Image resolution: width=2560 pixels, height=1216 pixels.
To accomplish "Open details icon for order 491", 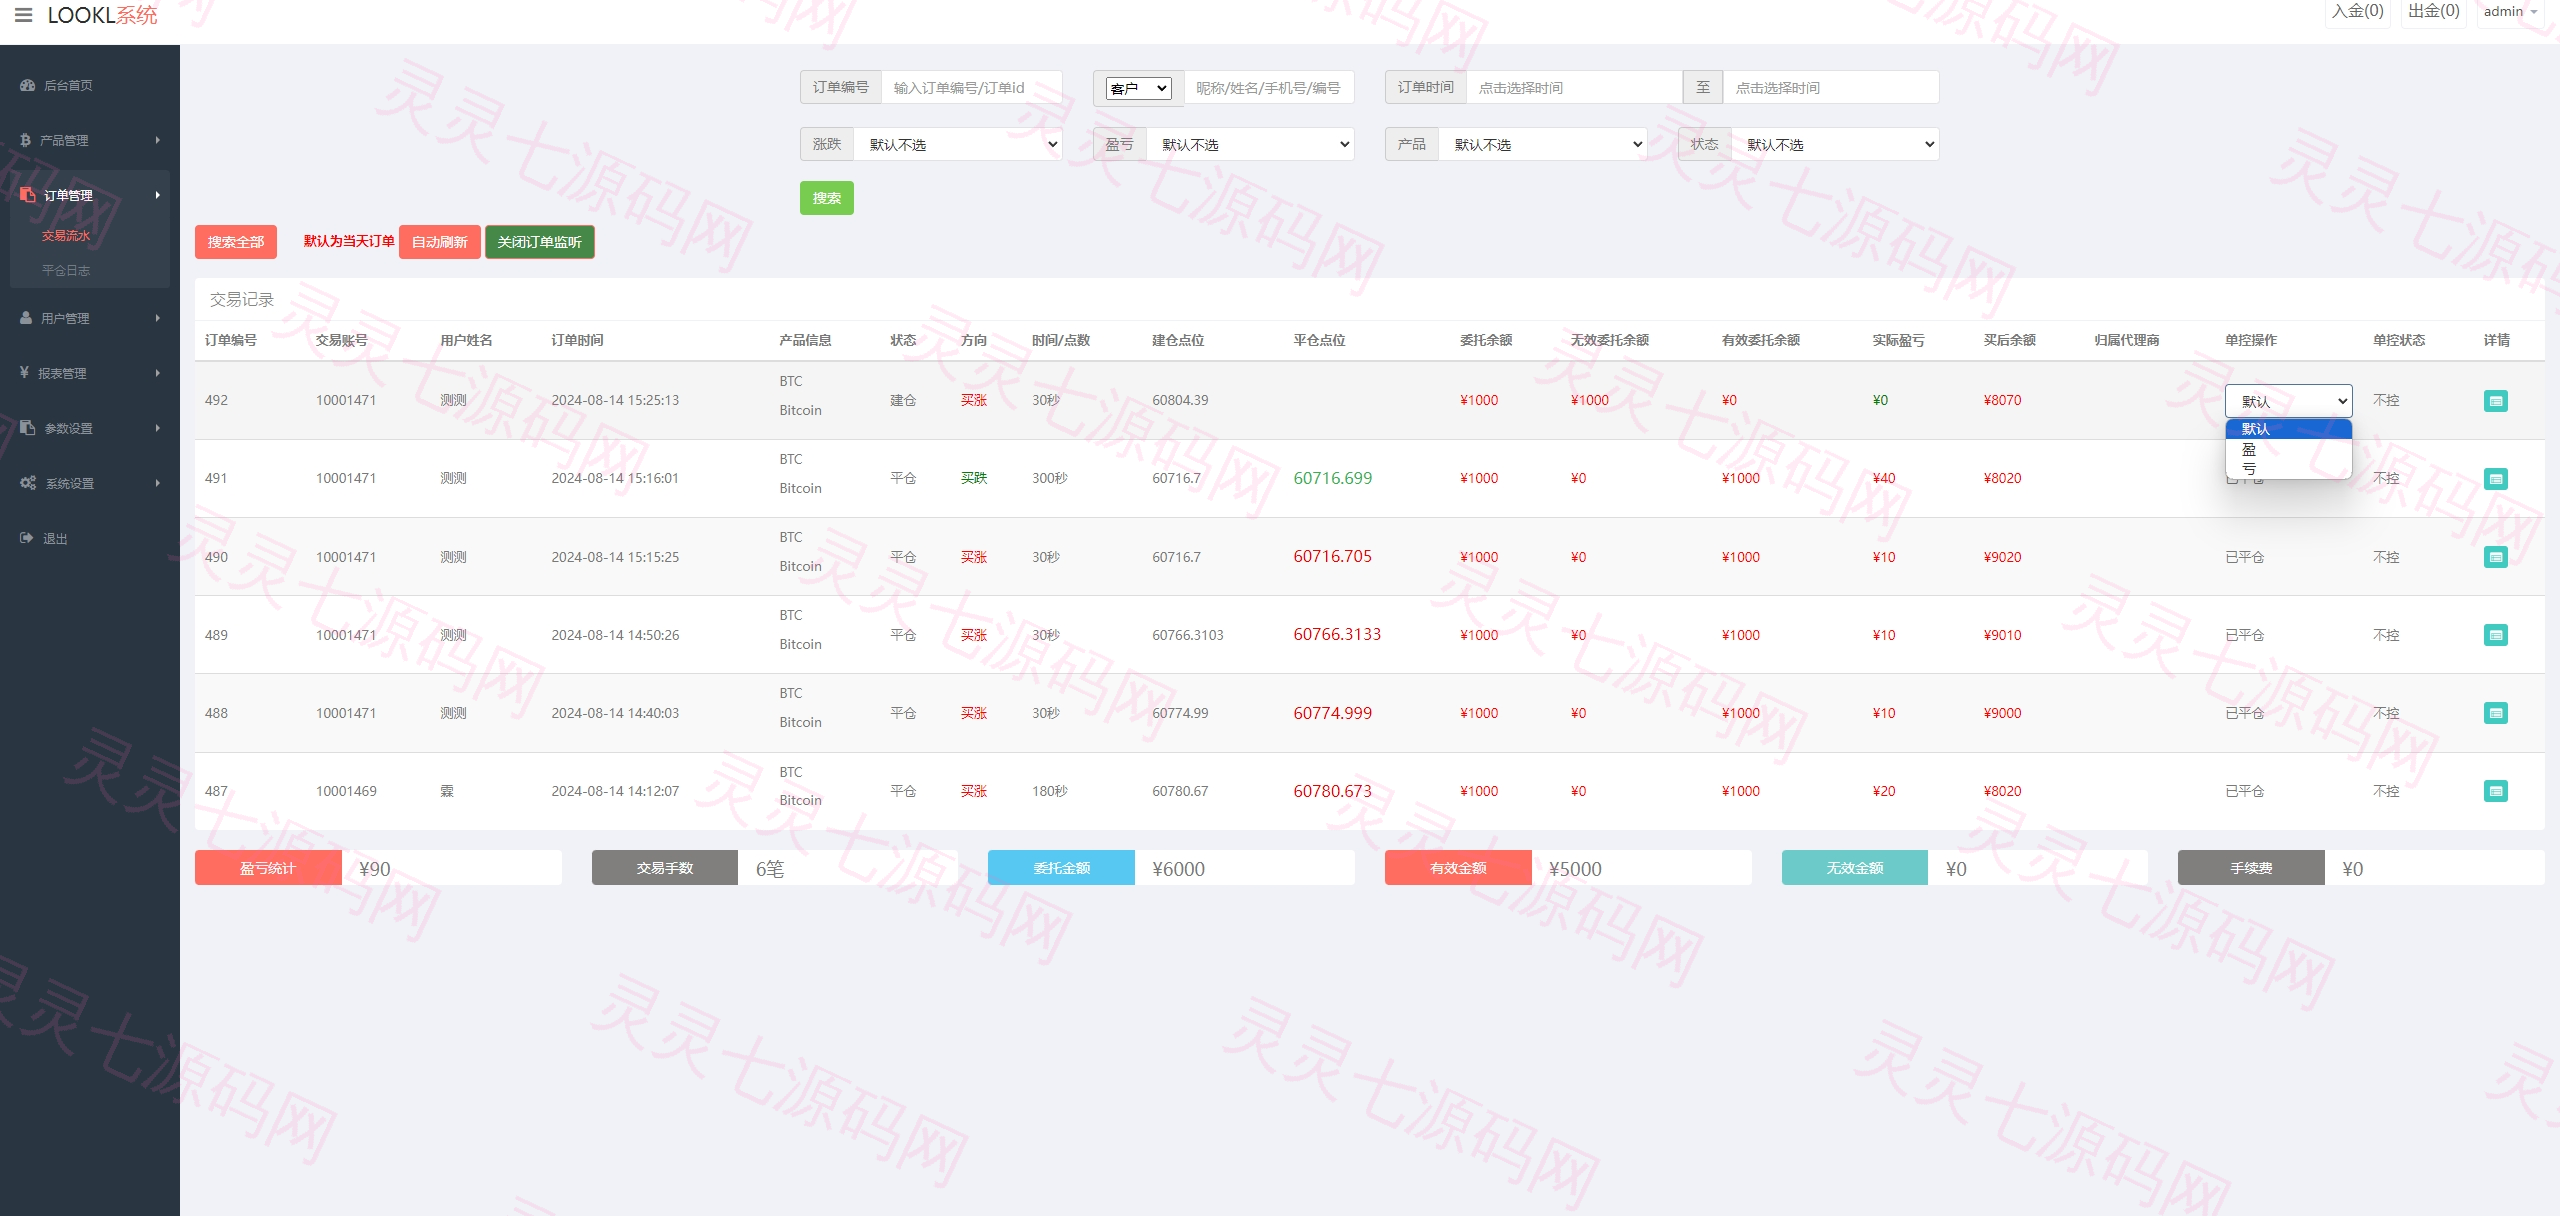I will pos(2495,479).
